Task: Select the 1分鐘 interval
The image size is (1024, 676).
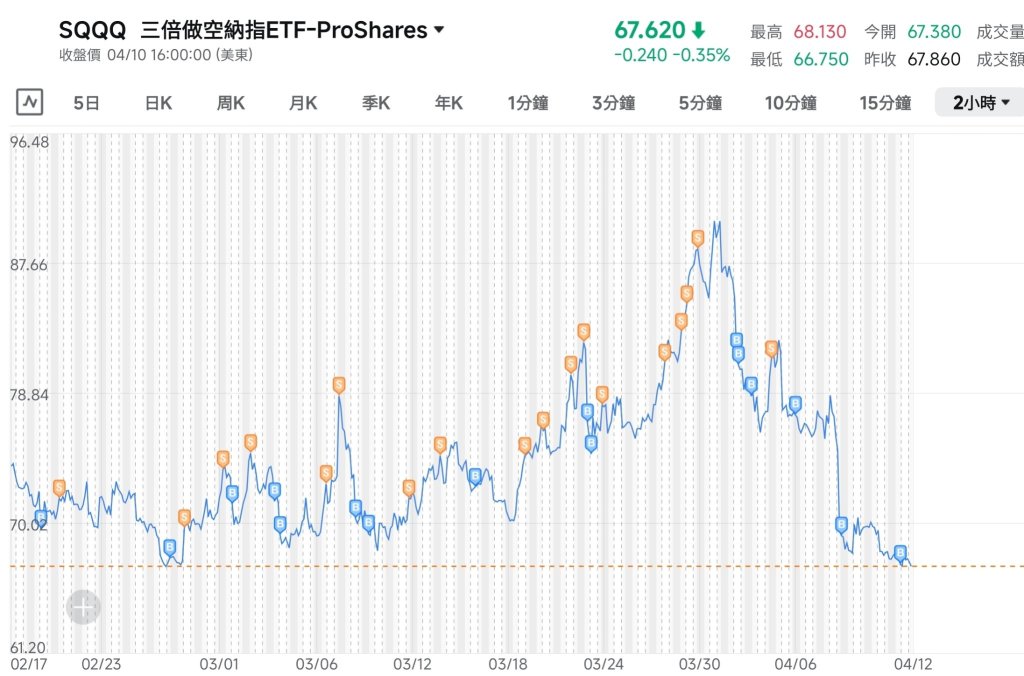Action: [x=528, y=103]
